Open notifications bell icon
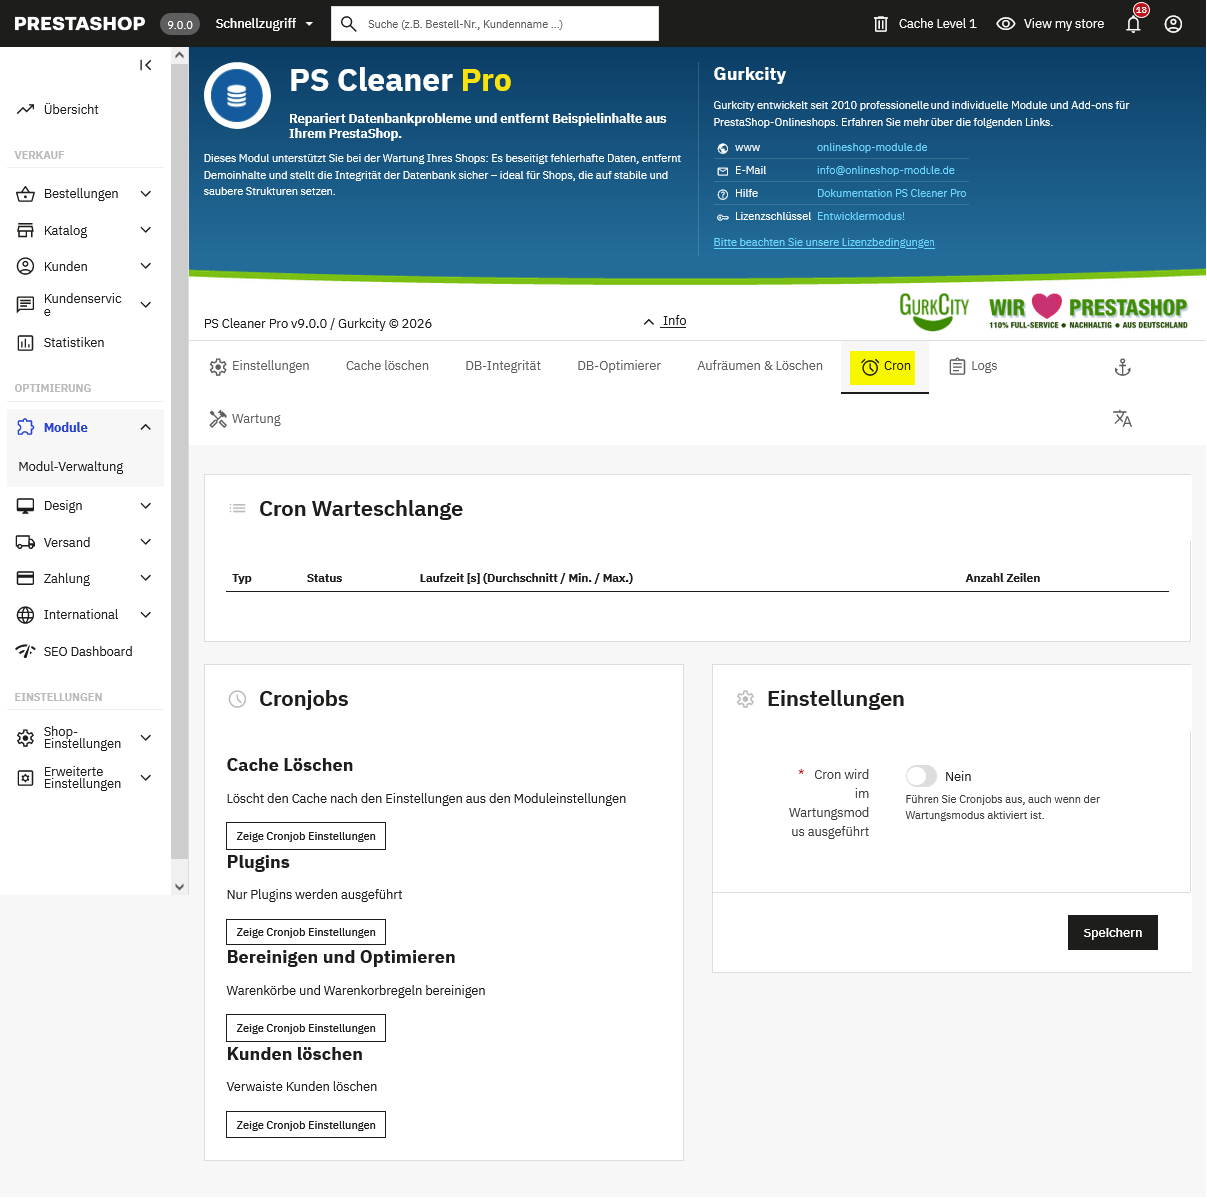This screenshot has height=1198, width=1207. [x=1133, y=24]
